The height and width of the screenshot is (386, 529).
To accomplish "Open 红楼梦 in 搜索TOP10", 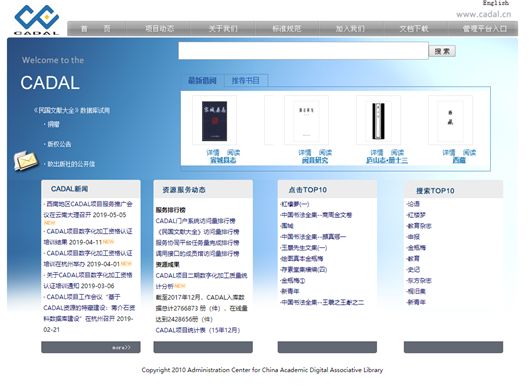I will 416,215.
